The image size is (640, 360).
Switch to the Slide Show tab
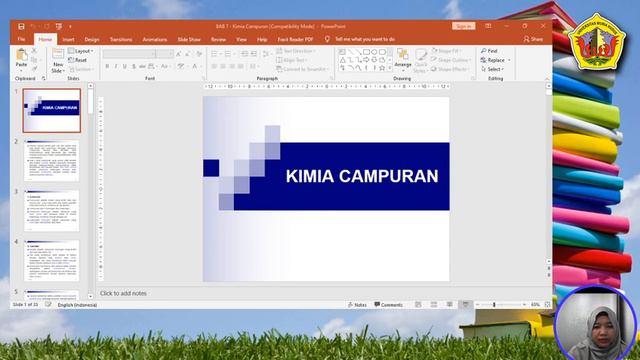[189, 39]
